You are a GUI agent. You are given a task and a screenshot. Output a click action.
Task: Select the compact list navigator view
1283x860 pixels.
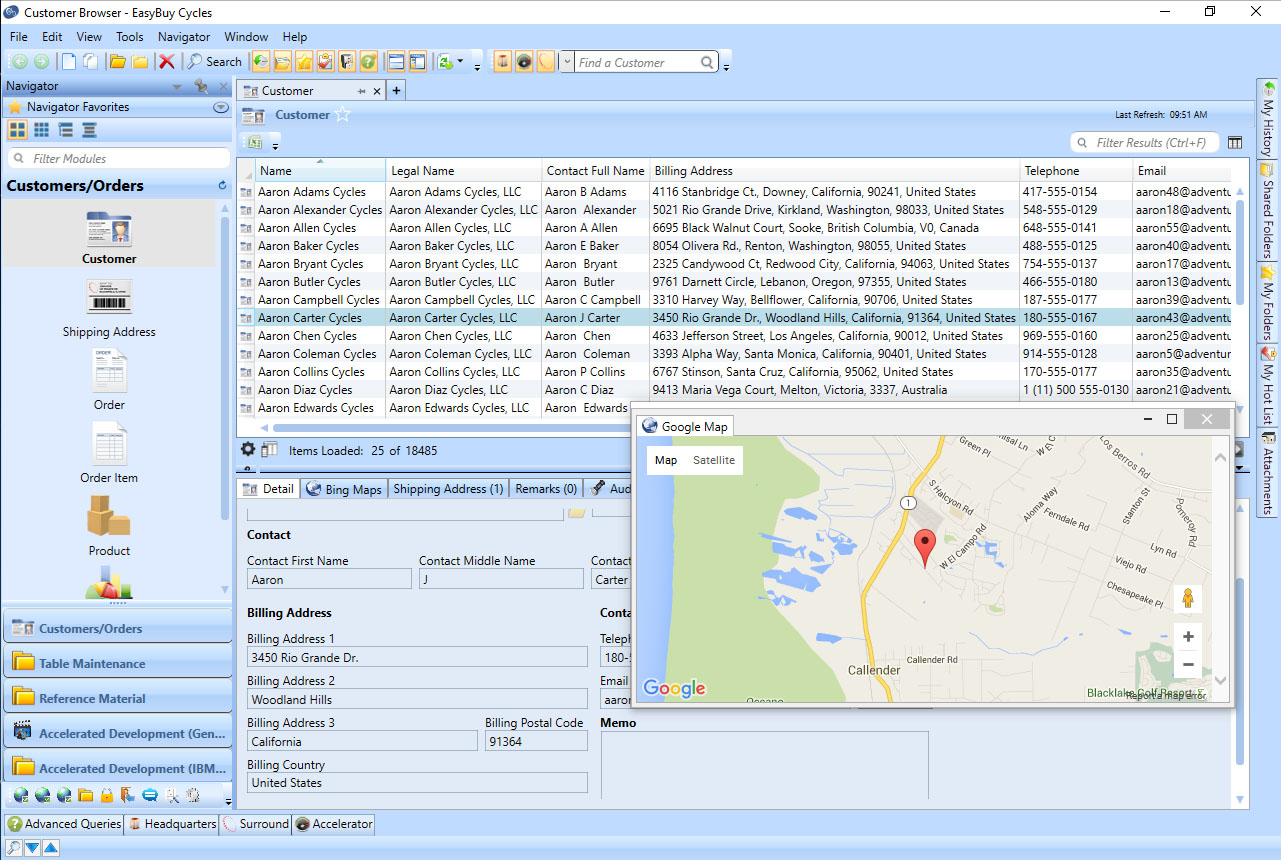coord(89,130)
